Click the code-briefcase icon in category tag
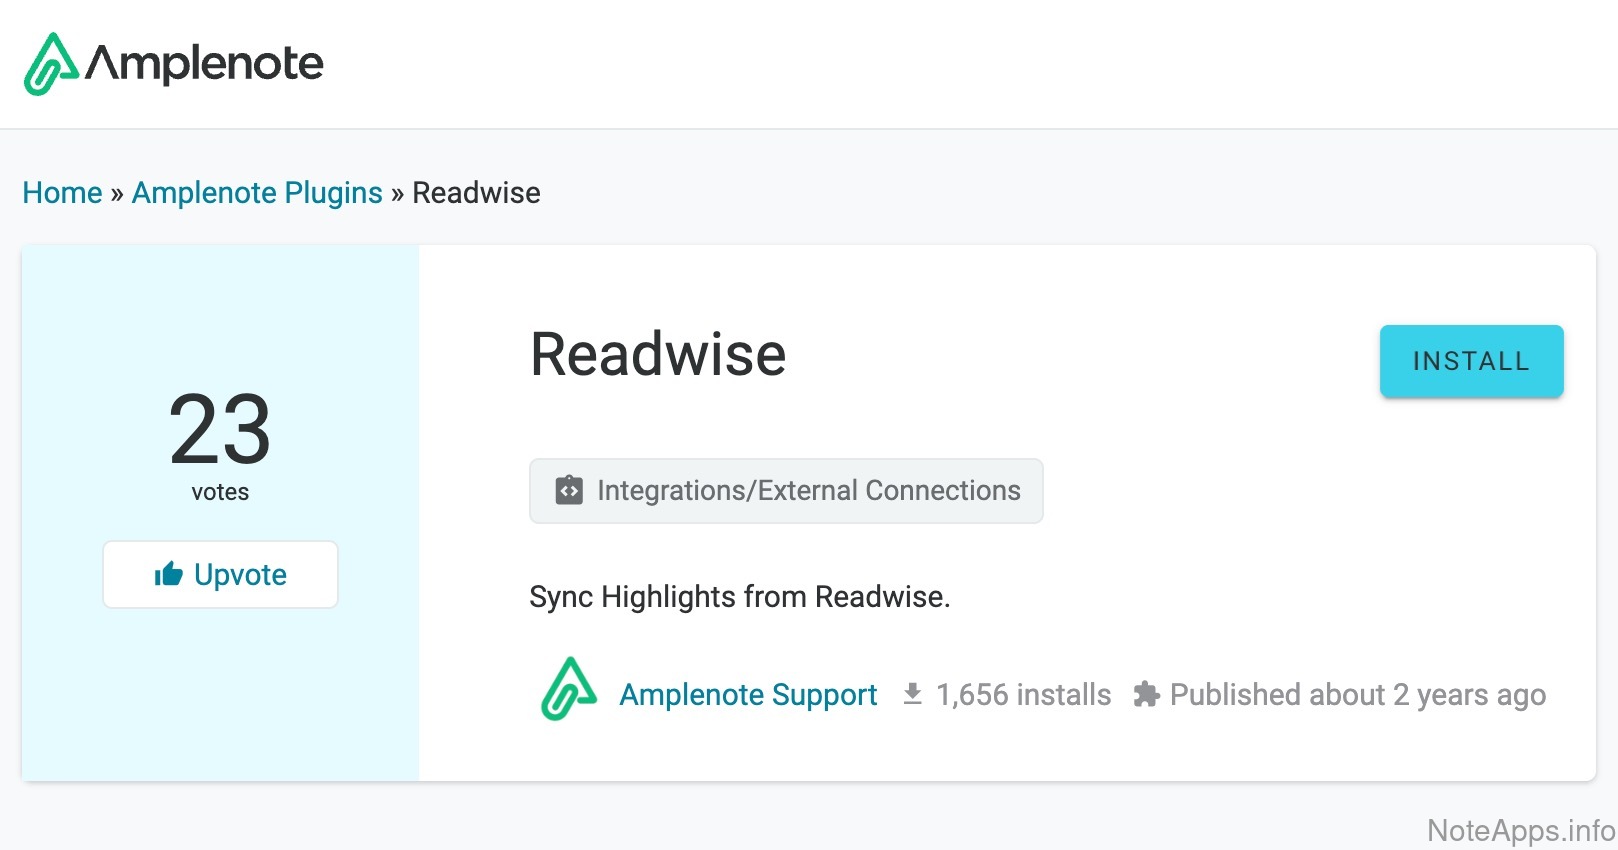 point(569,491)
